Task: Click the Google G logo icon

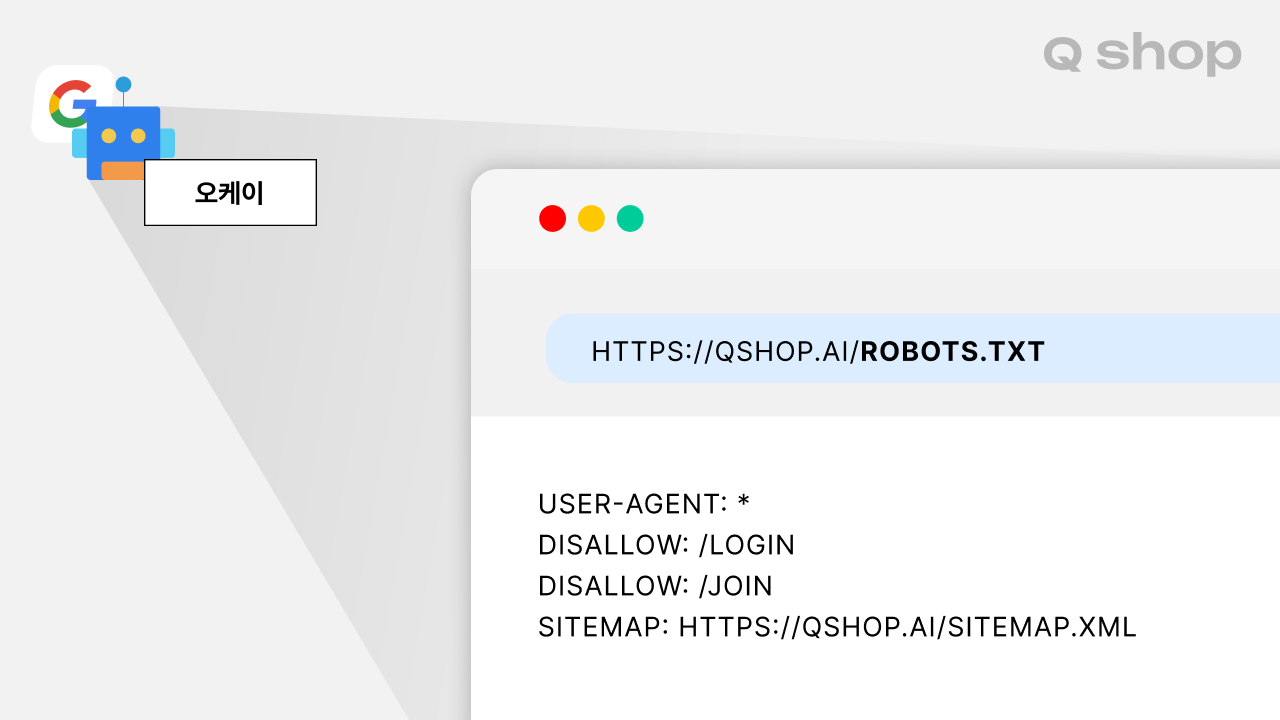Action: click(x=72, y=103)
